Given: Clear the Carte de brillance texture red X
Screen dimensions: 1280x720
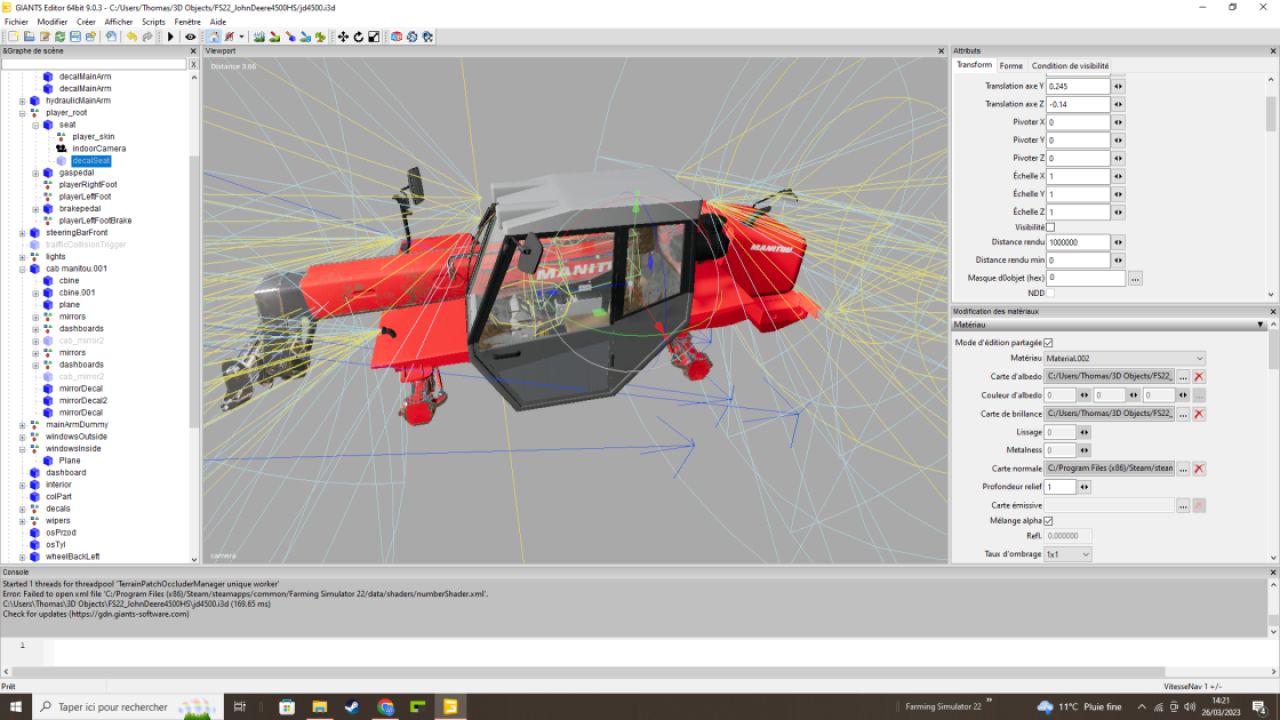Looking at the screenshot, I should [1199, 413].
